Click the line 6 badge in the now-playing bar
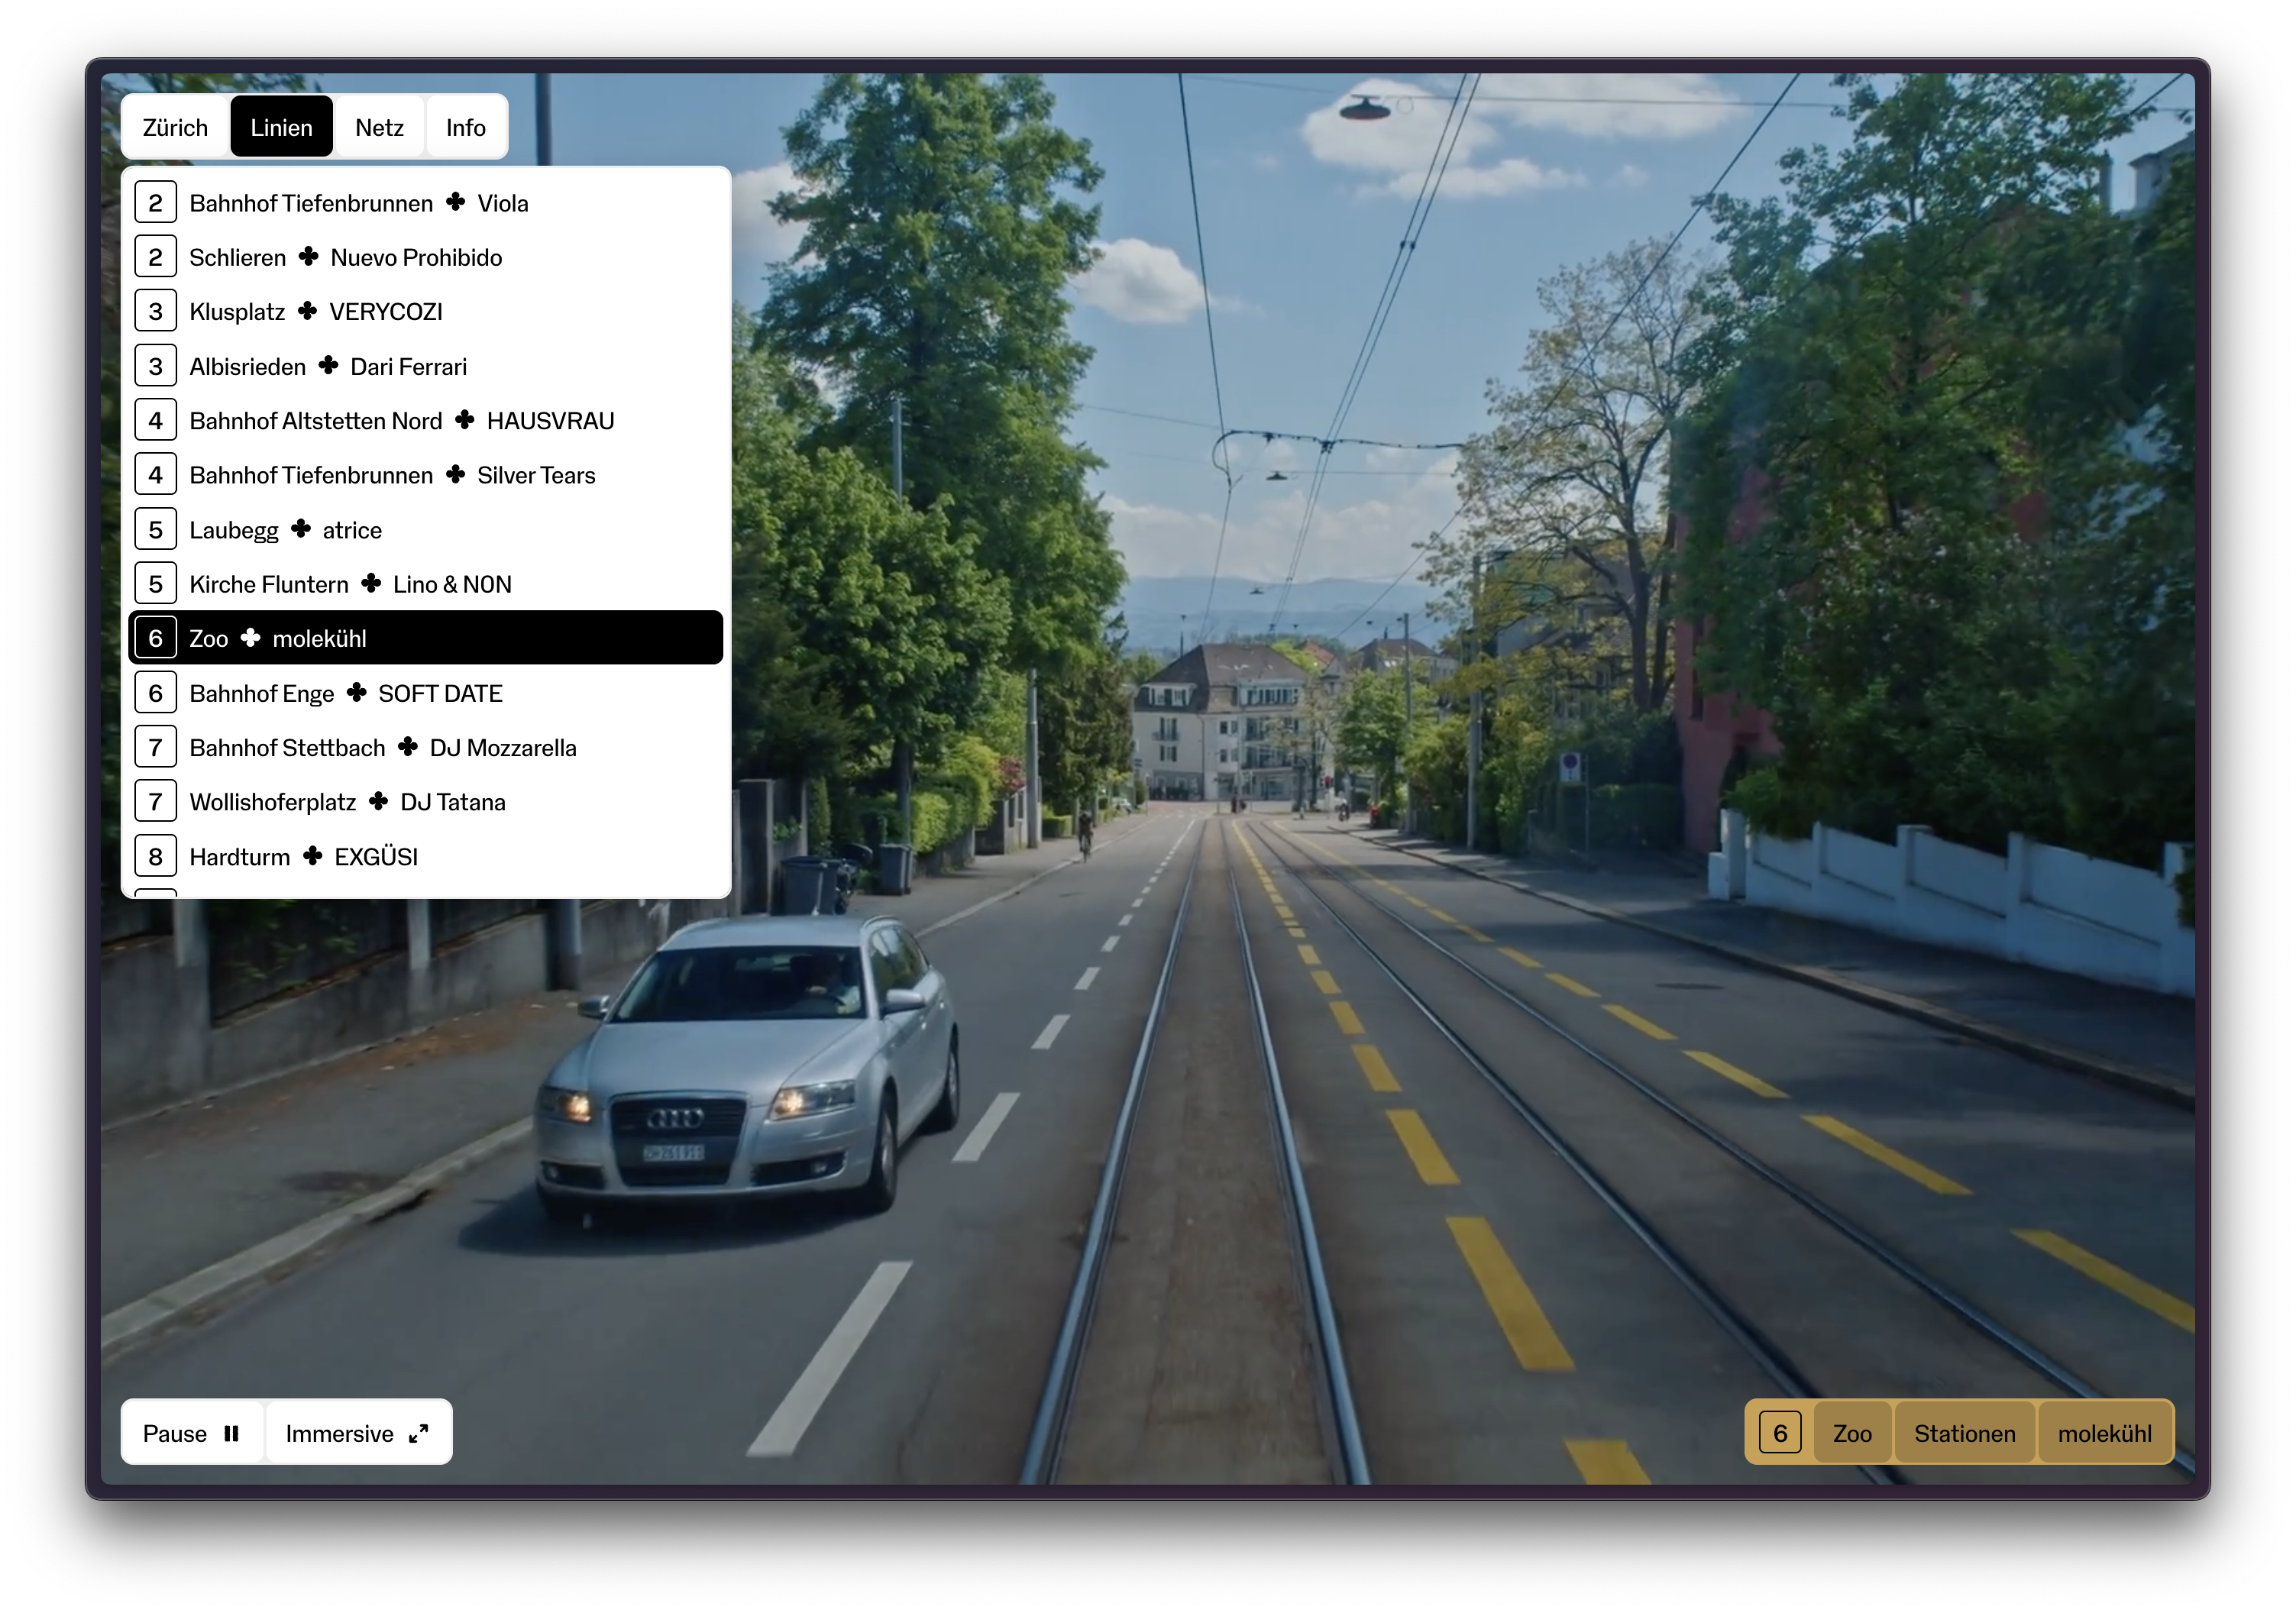Image resolution: width=2296 pixels, height=1613 pixels. pos(1779,1433)
